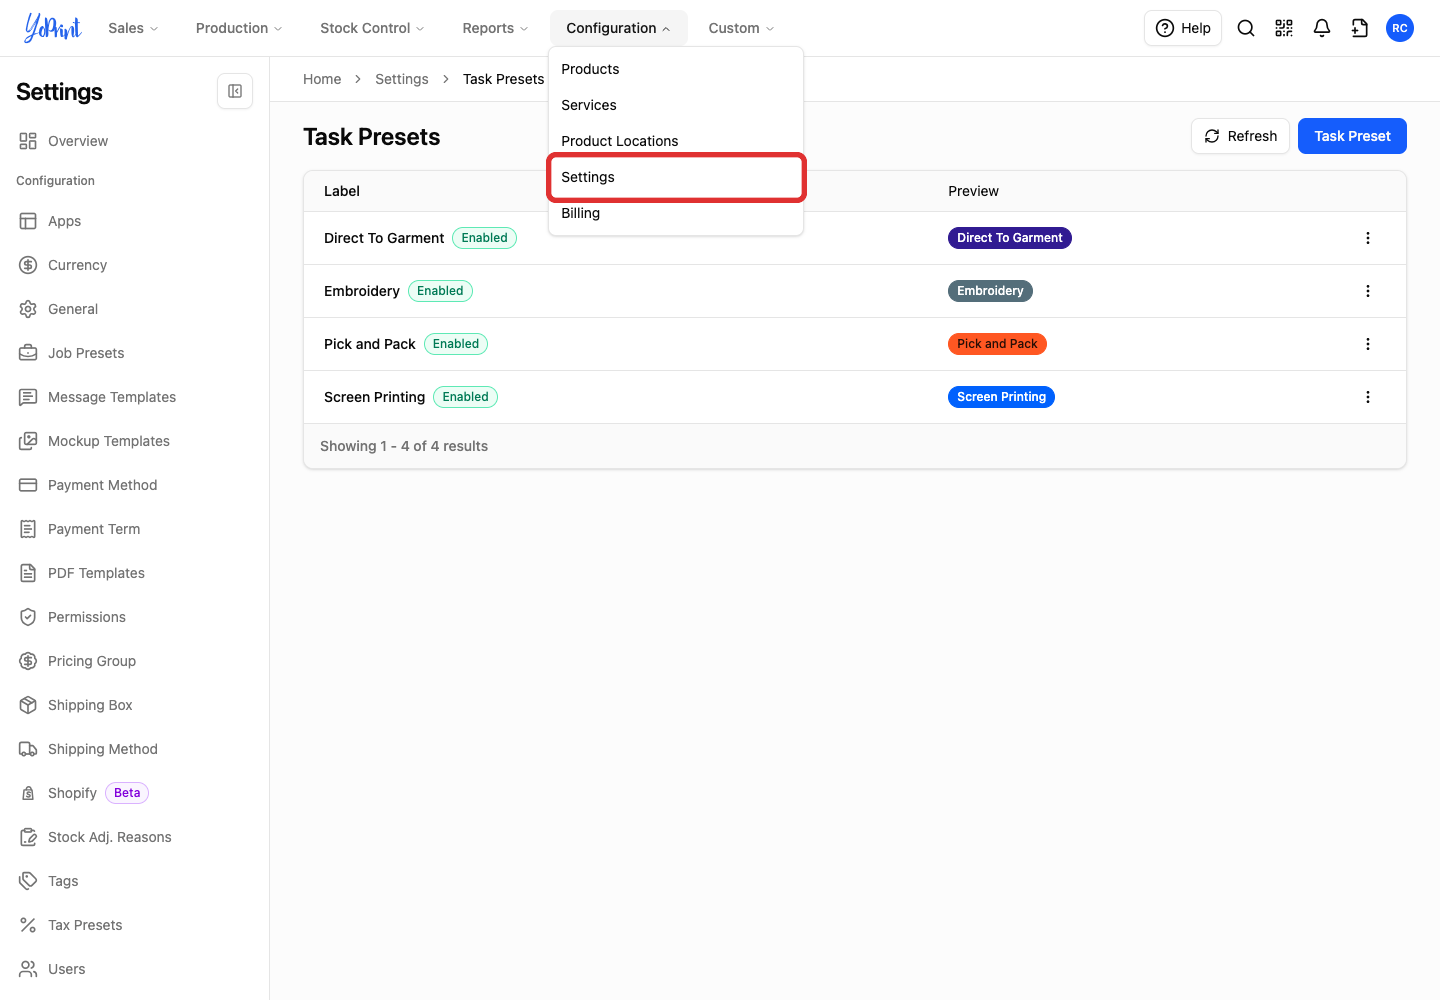Expand the Reports dropdown menu
1440x1000 pixels.
coord(495,28)
